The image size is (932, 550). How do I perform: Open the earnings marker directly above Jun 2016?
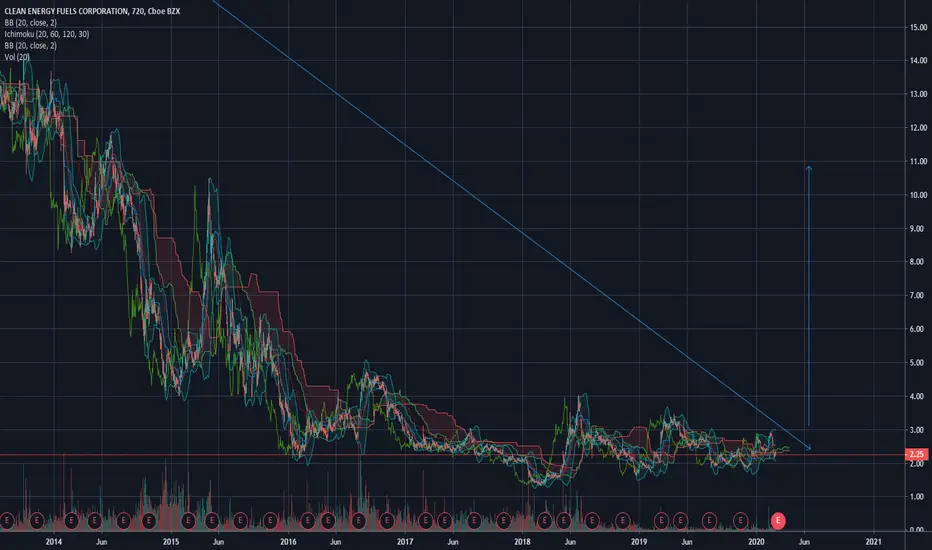point(328,521)
